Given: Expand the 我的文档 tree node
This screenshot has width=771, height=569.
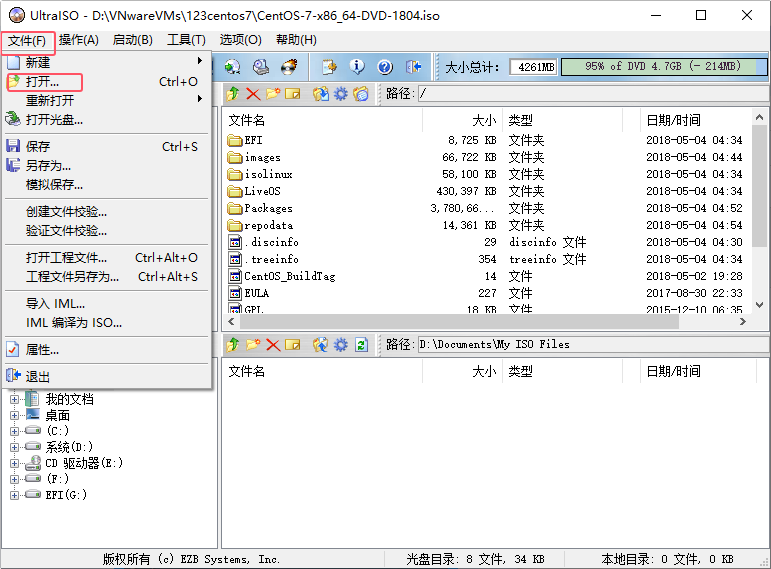Looking at the screenshot, I should (14, 399).
